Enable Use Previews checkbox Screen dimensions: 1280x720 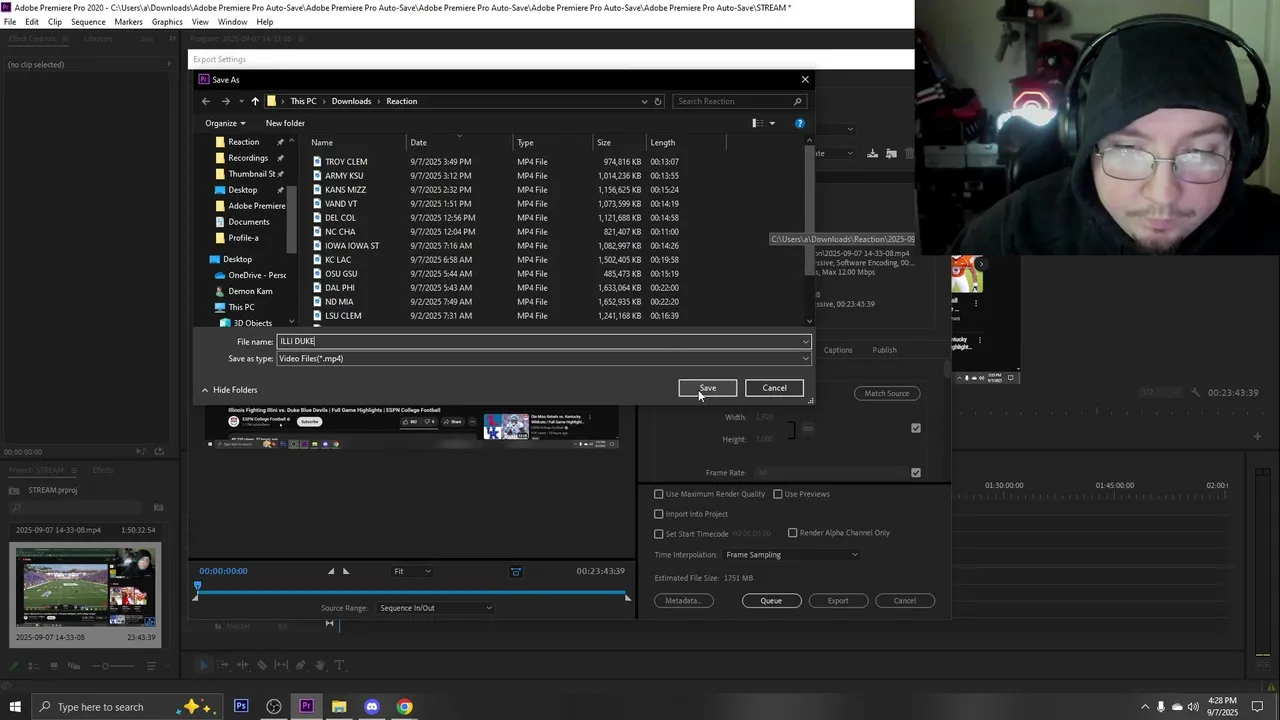[x=778, y=494]
